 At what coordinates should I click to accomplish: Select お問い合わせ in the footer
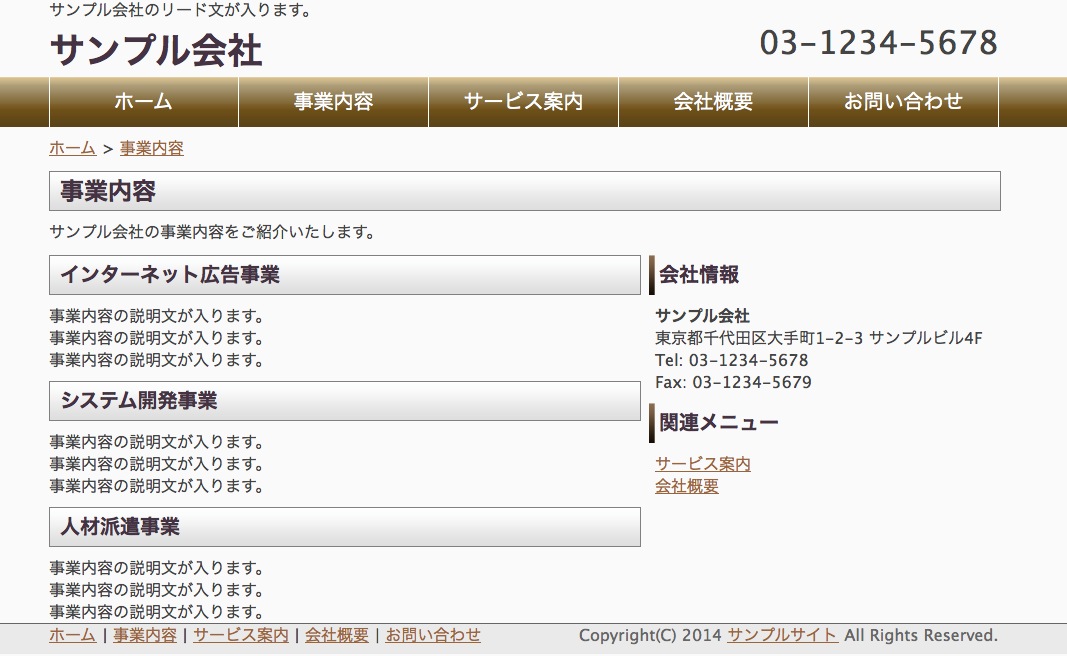(433, 635)
